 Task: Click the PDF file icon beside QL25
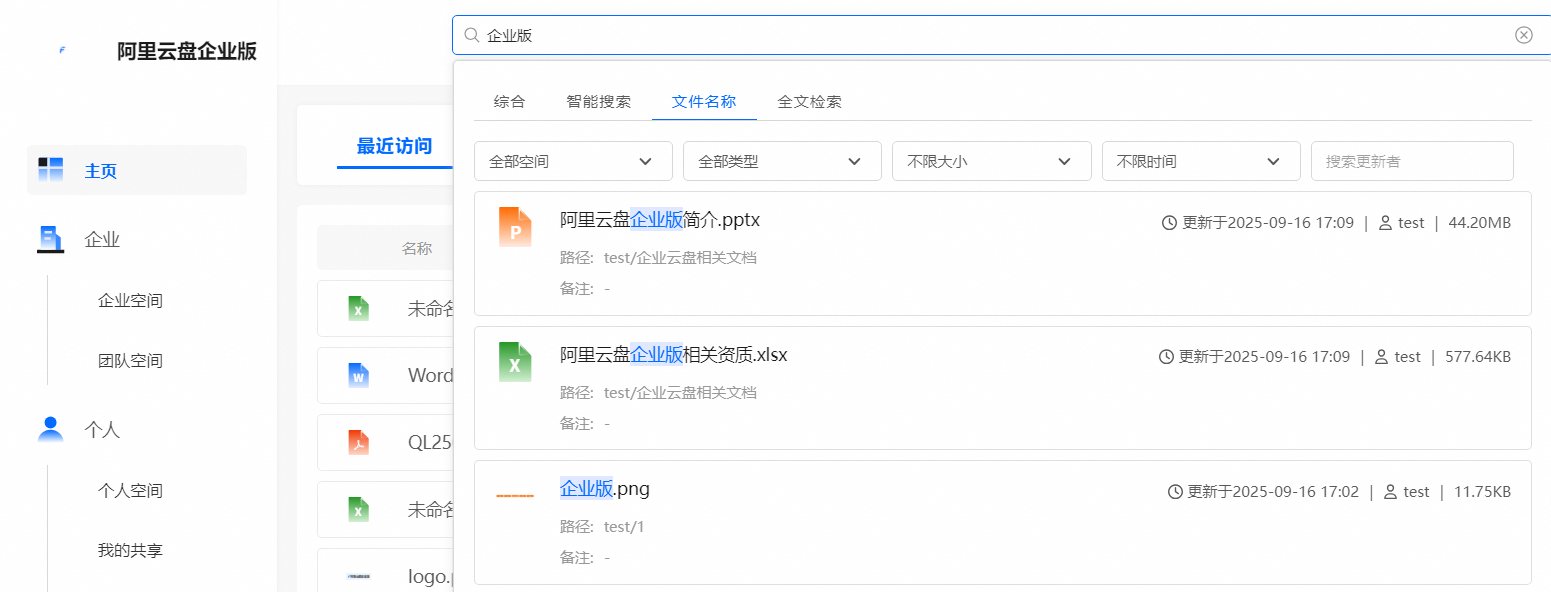[x=358, y=442]
